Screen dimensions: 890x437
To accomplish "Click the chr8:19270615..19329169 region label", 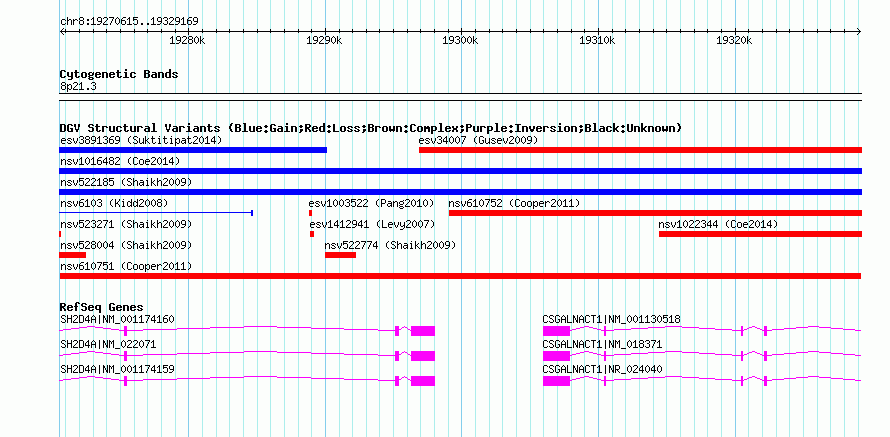I will coord(129,22).
